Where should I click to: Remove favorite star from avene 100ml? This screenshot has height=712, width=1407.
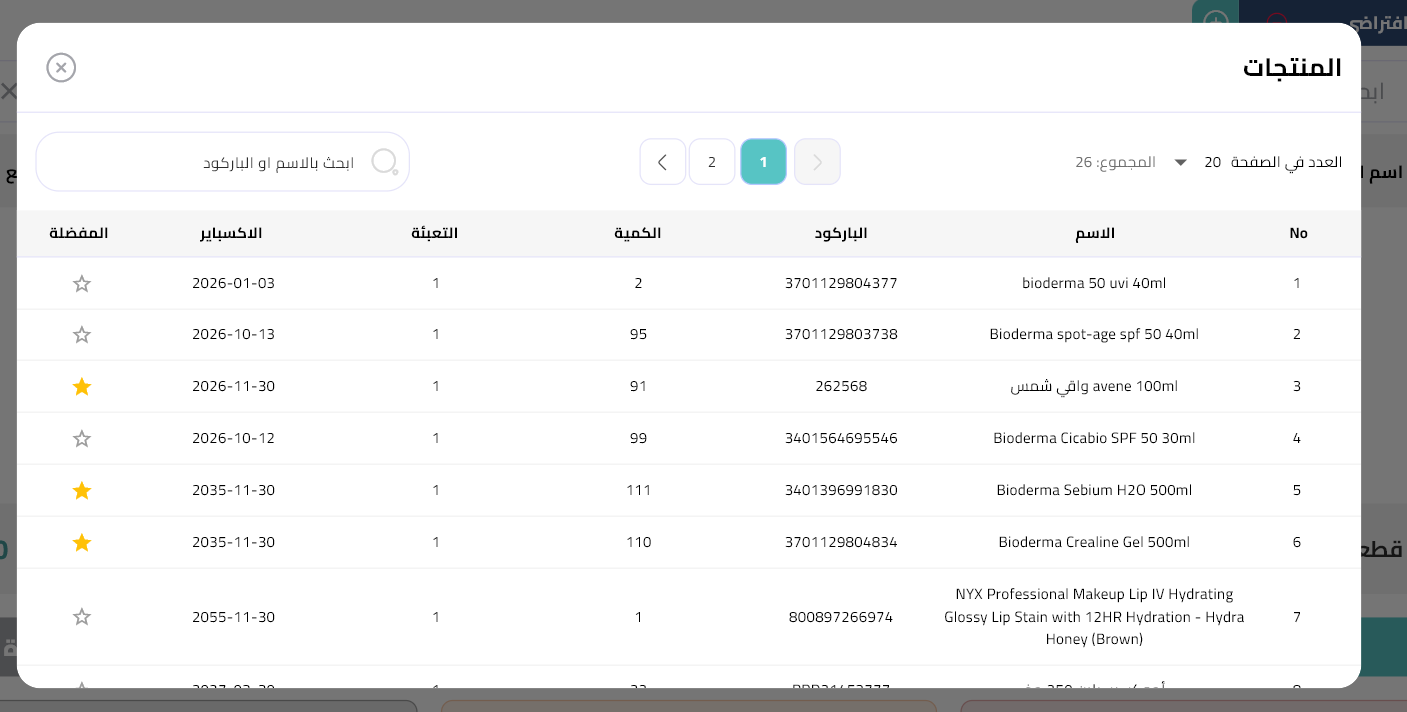pos(82,387)
